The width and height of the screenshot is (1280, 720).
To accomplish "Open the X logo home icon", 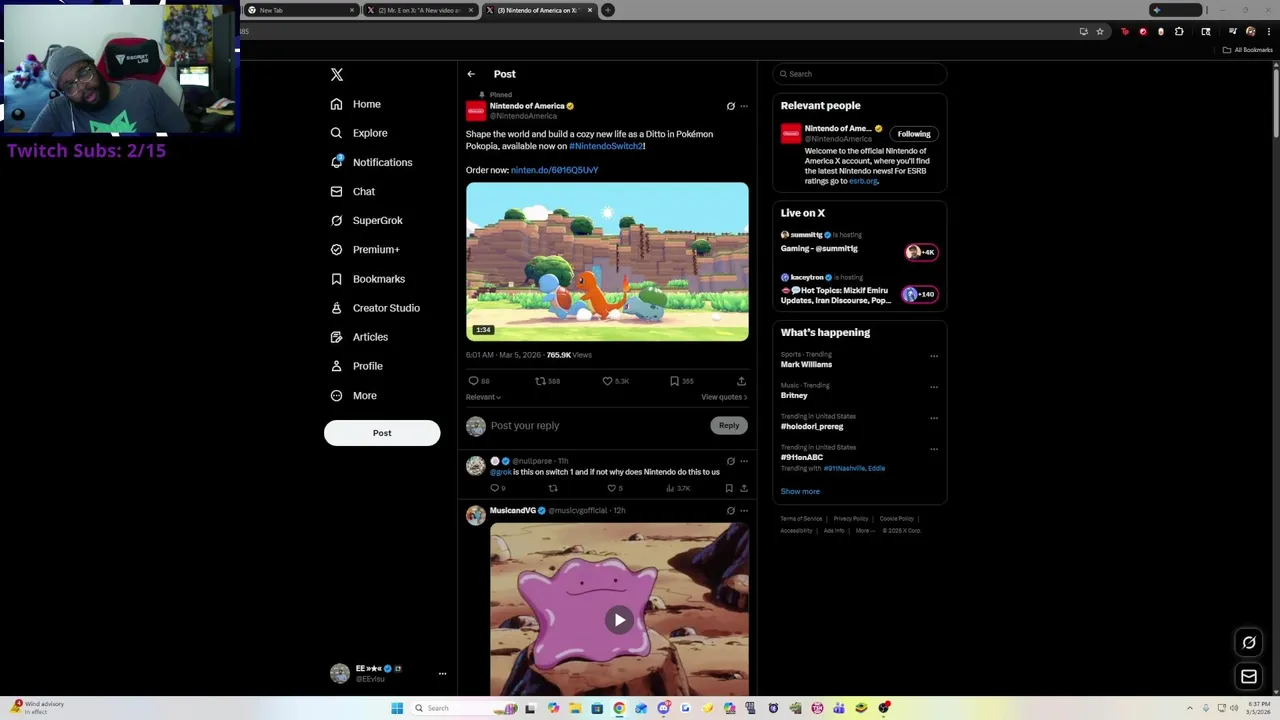I will [x=337, y=75].
